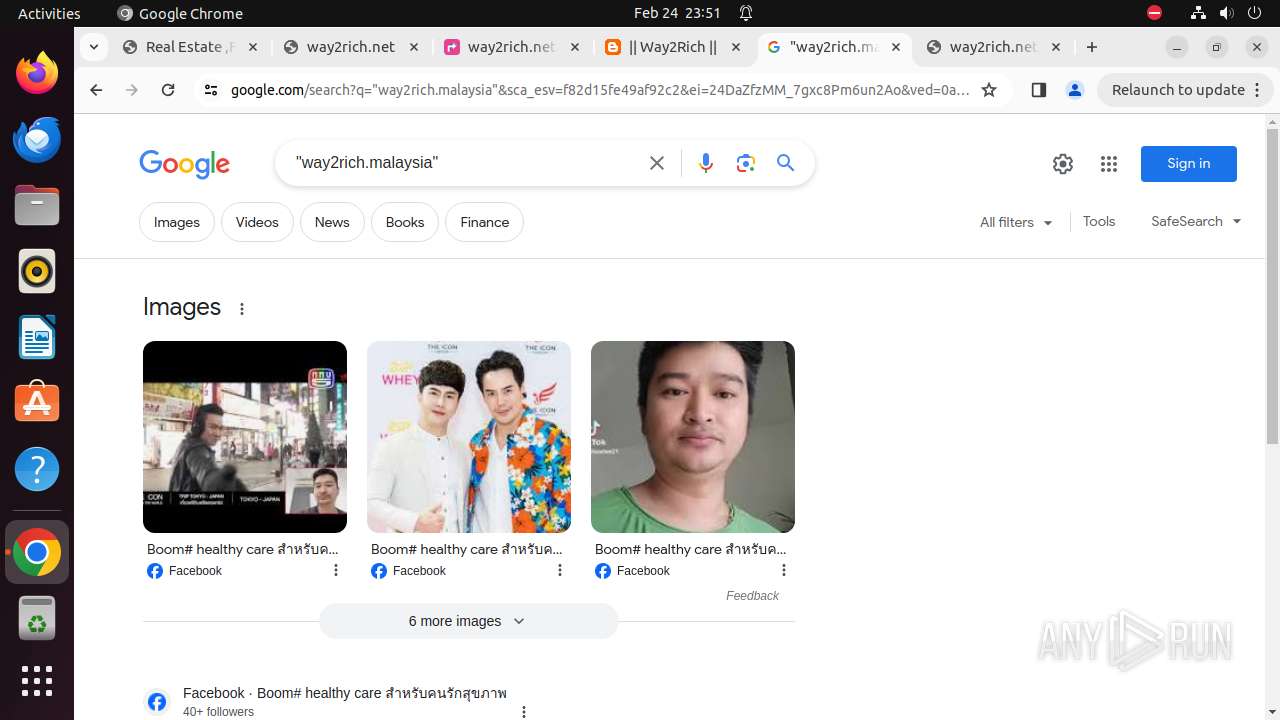Submit search with magnifier icon

tap(786, 163)
